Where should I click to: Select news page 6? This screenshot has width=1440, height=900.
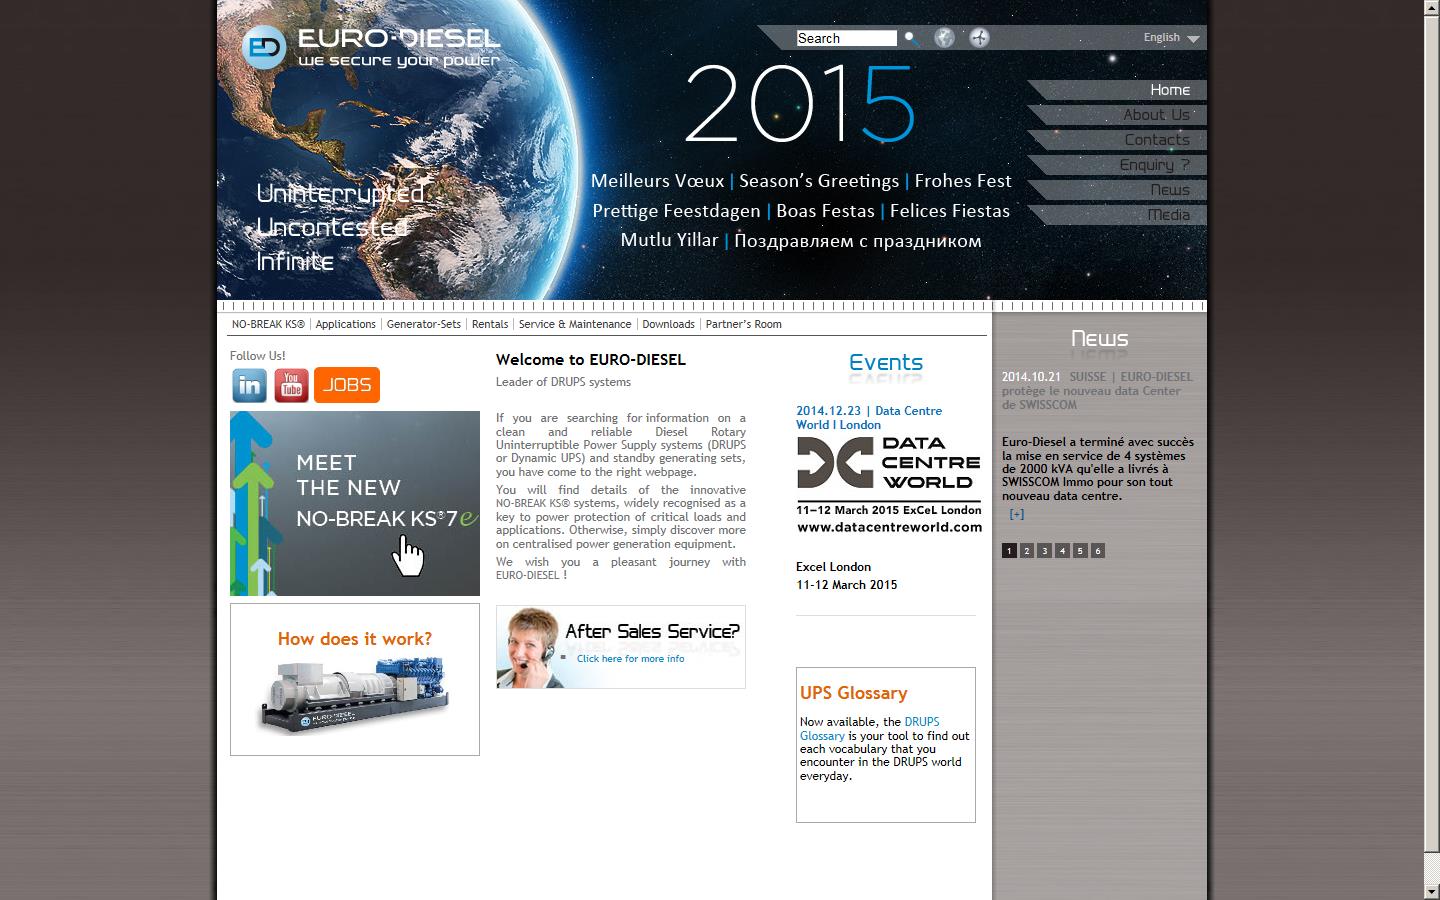1098,551
